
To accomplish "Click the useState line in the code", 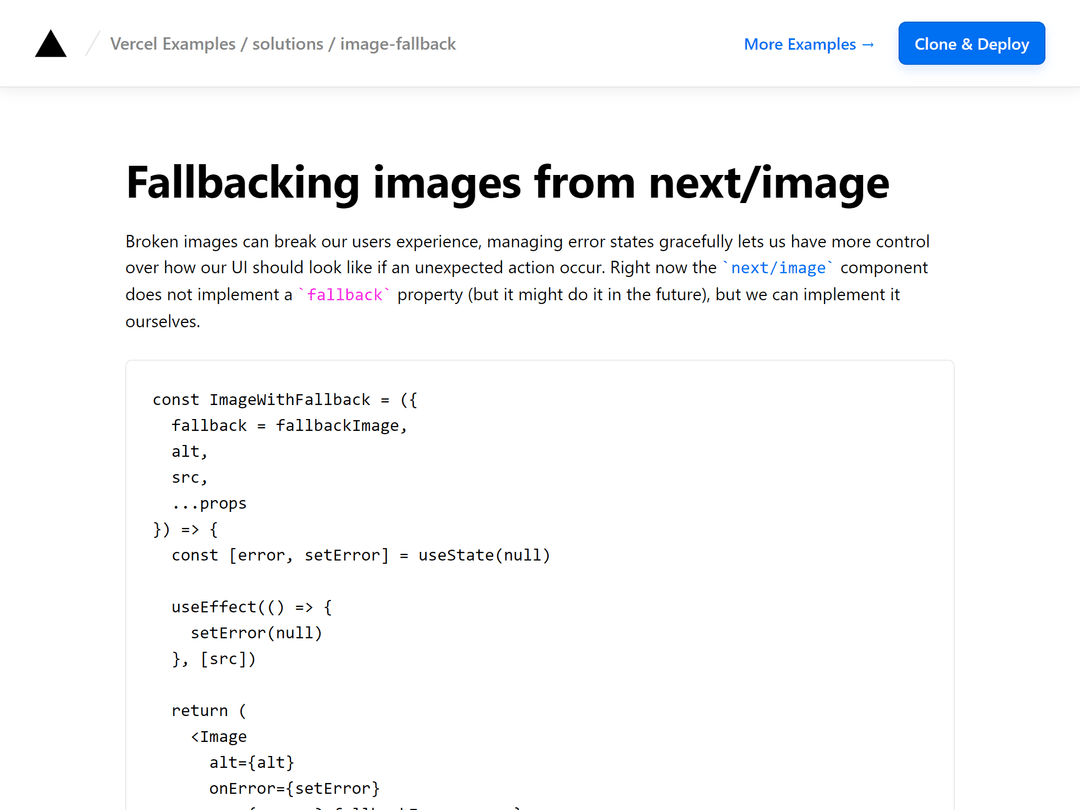I will click(x=360, y=554).
